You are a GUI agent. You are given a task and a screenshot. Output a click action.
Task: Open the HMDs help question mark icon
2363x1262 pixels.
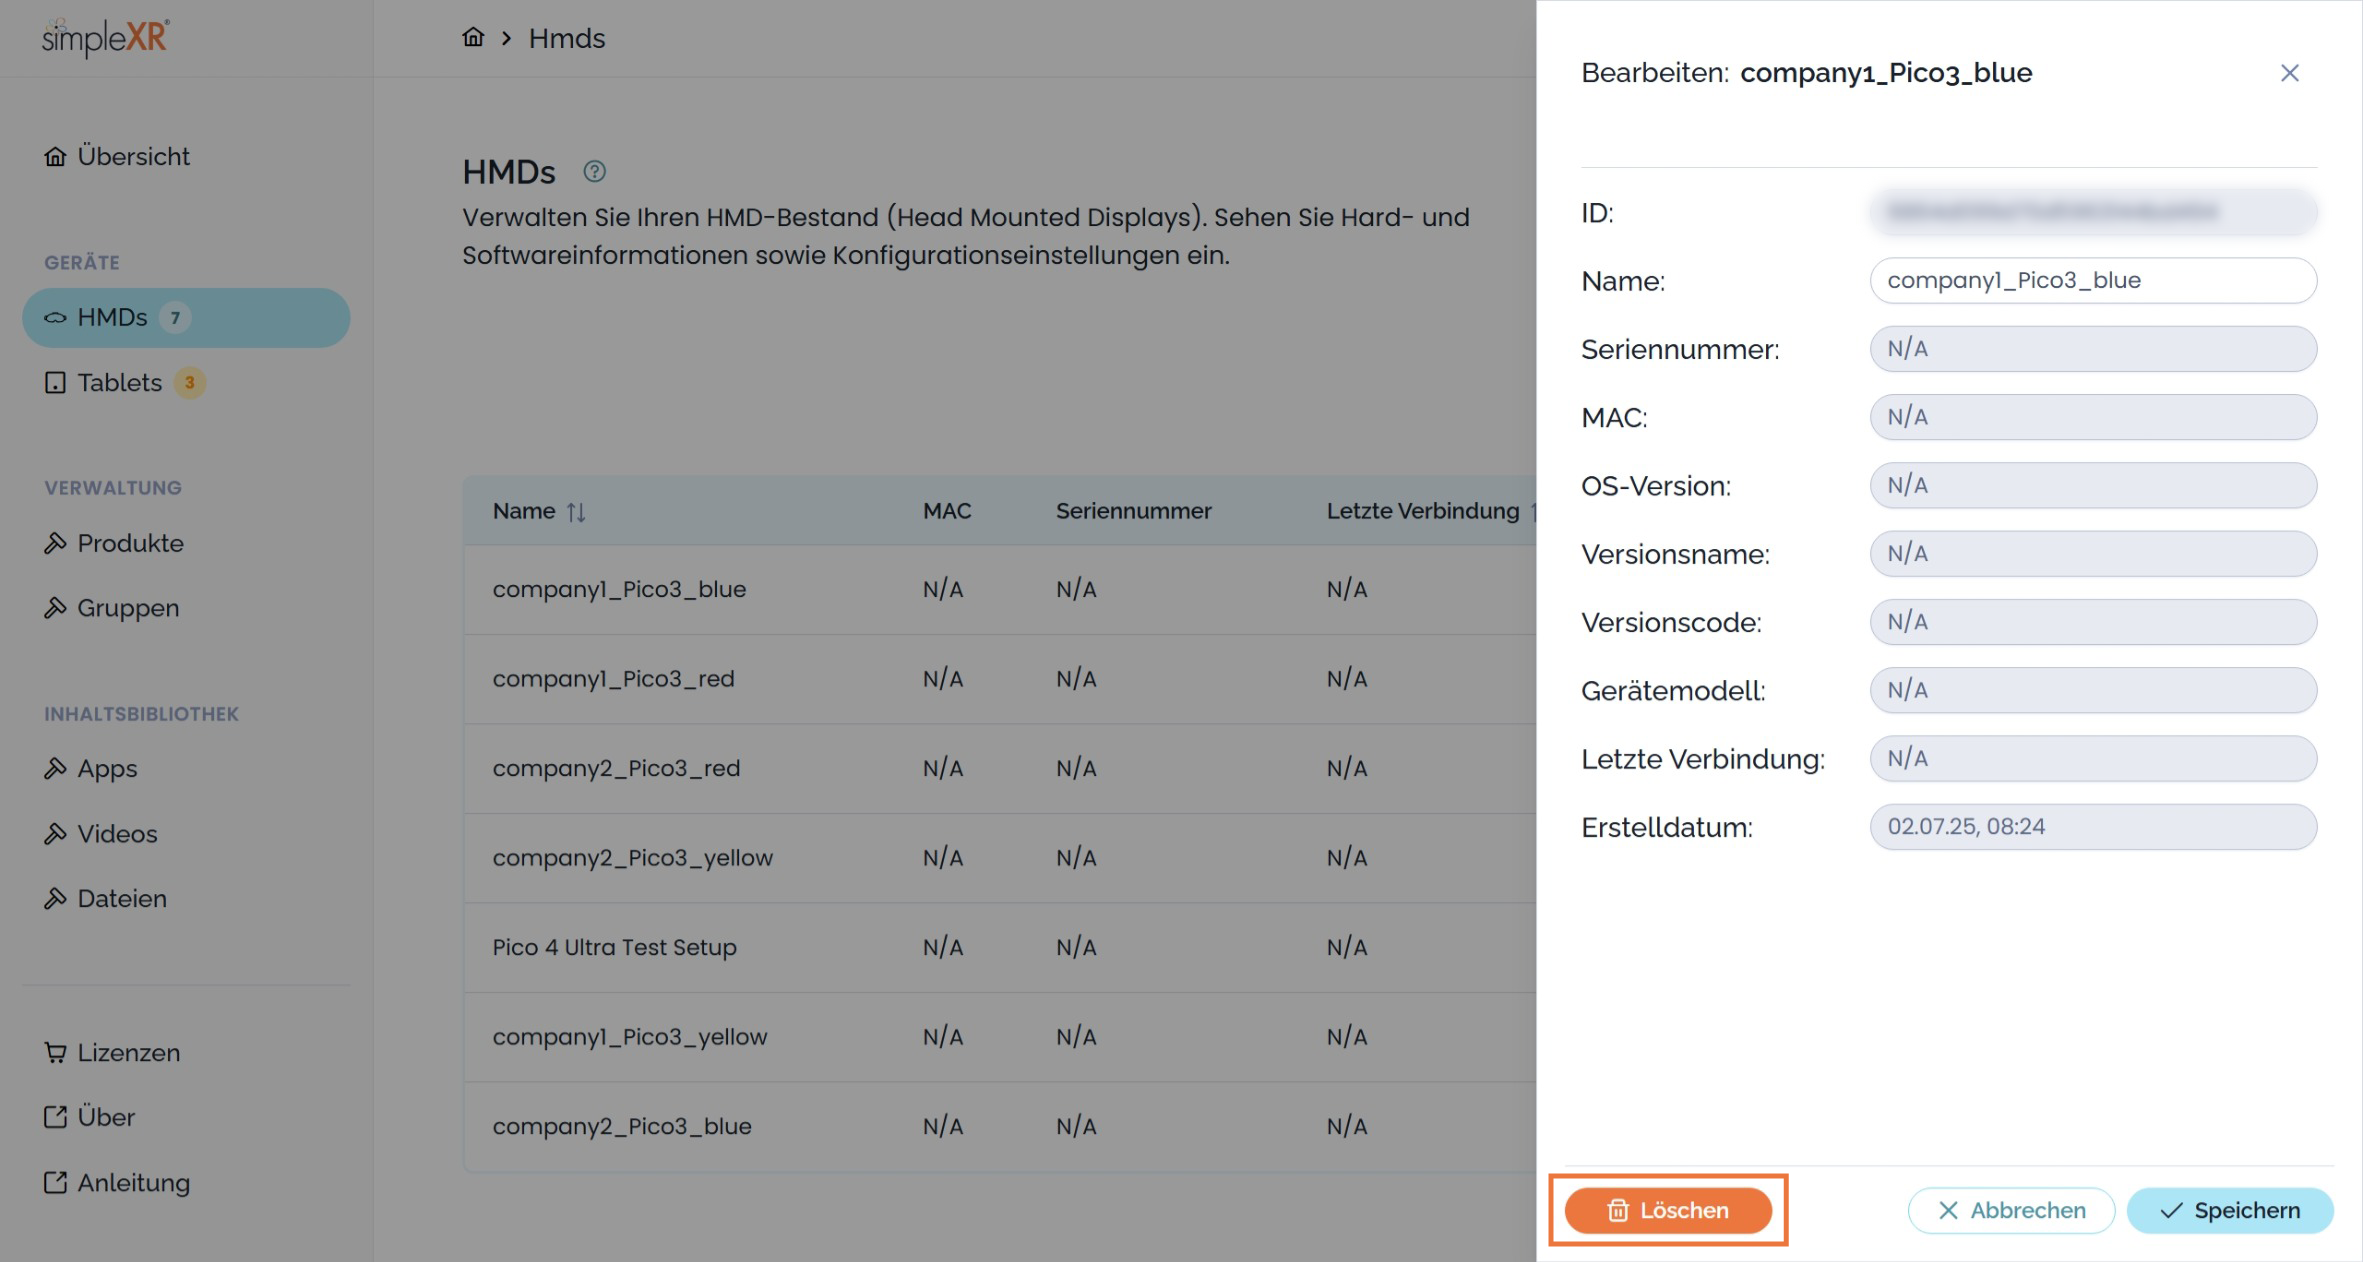(594, 172)
